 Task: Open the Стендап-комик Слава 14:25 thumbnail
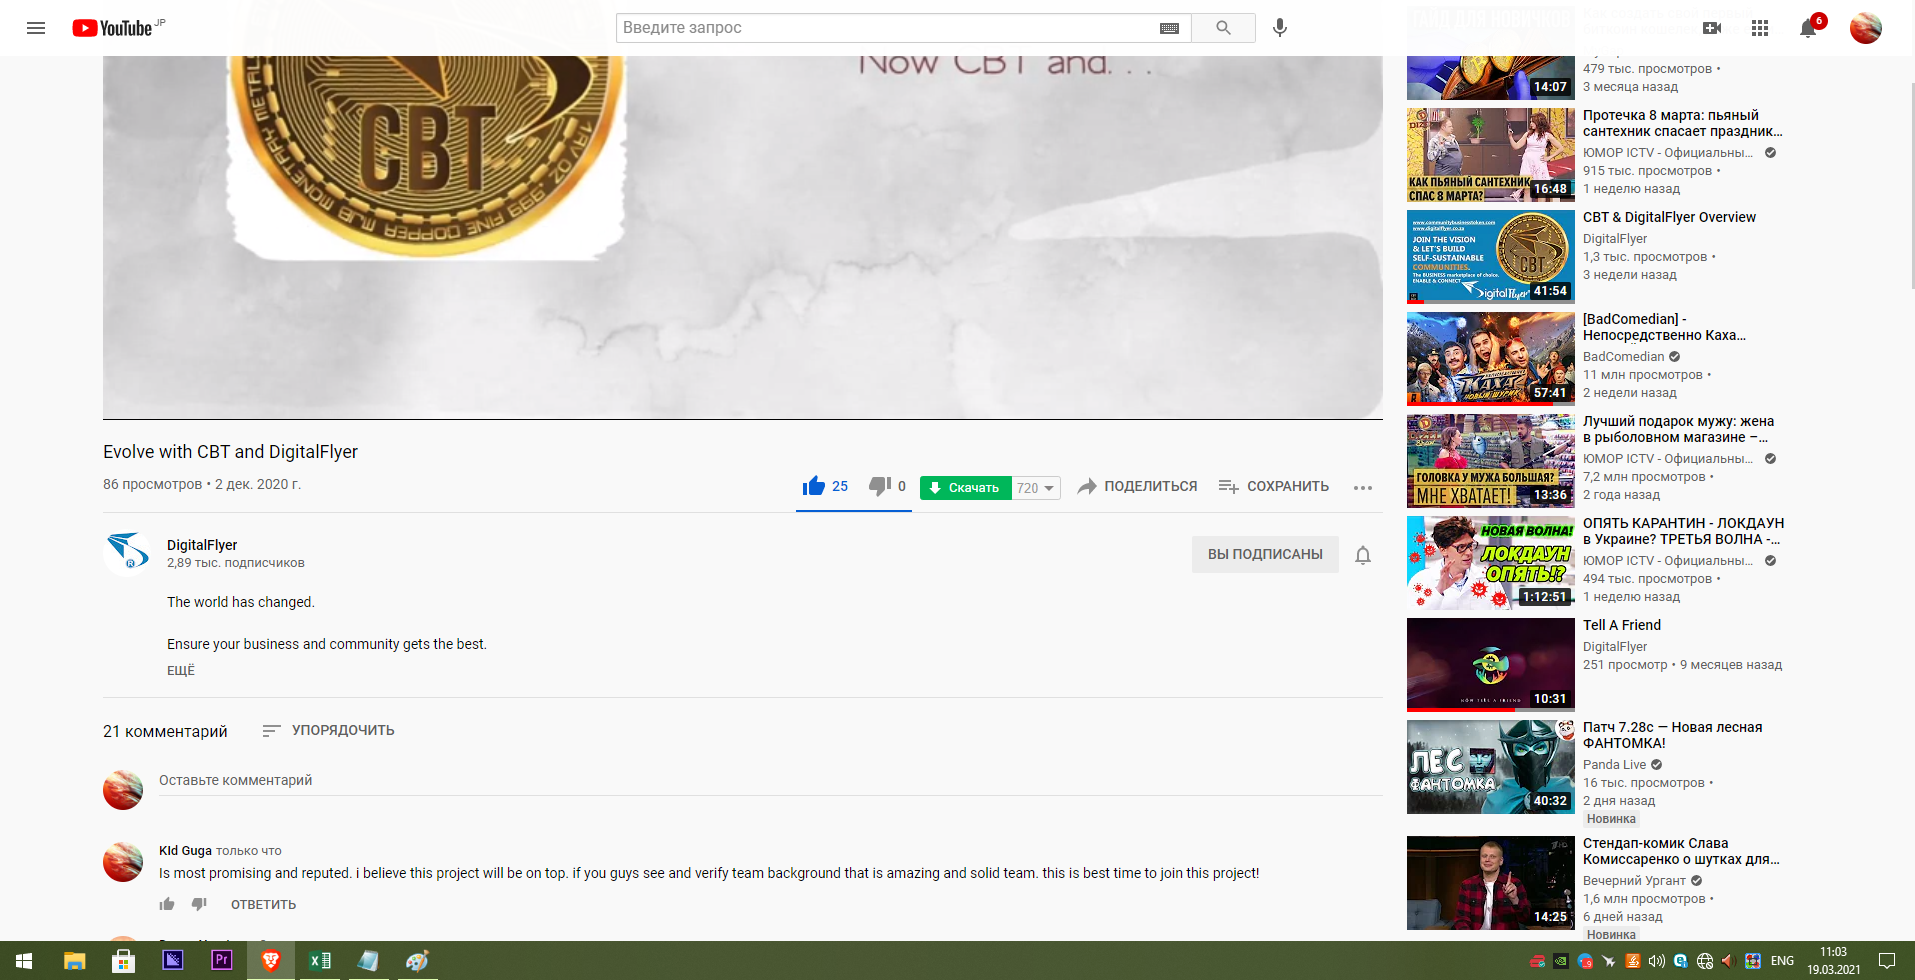point(1491,883)
